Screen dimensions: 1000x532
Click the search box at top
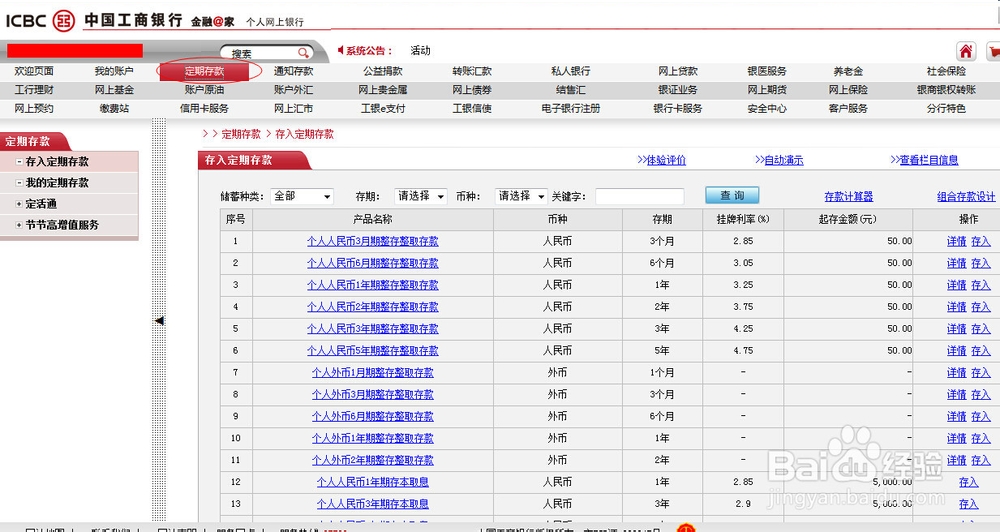tap(266, 53)
